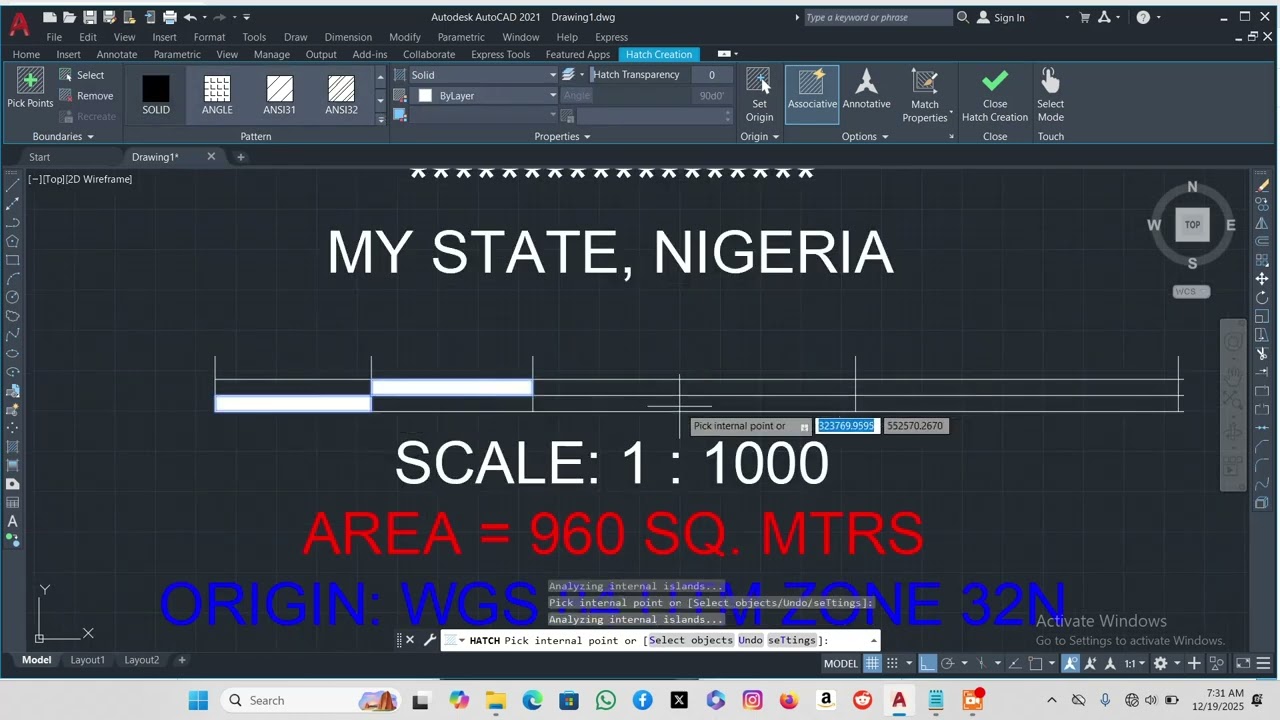Click Select objects option in command line
Image resolution: width=1280 pixels, height=720 pixels.
691,640
